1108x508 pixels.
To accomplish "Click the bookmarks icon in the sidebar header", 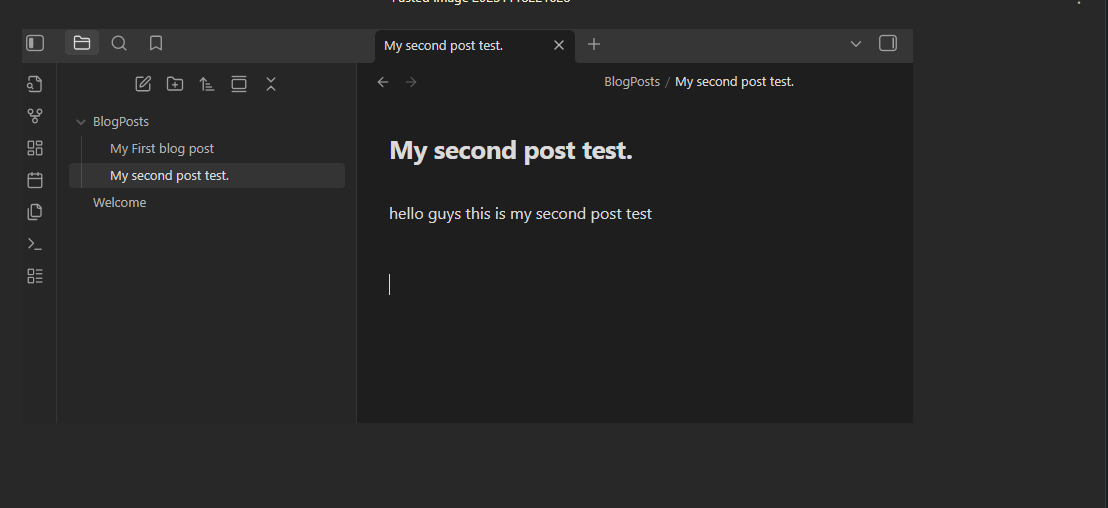I will 156,43.
